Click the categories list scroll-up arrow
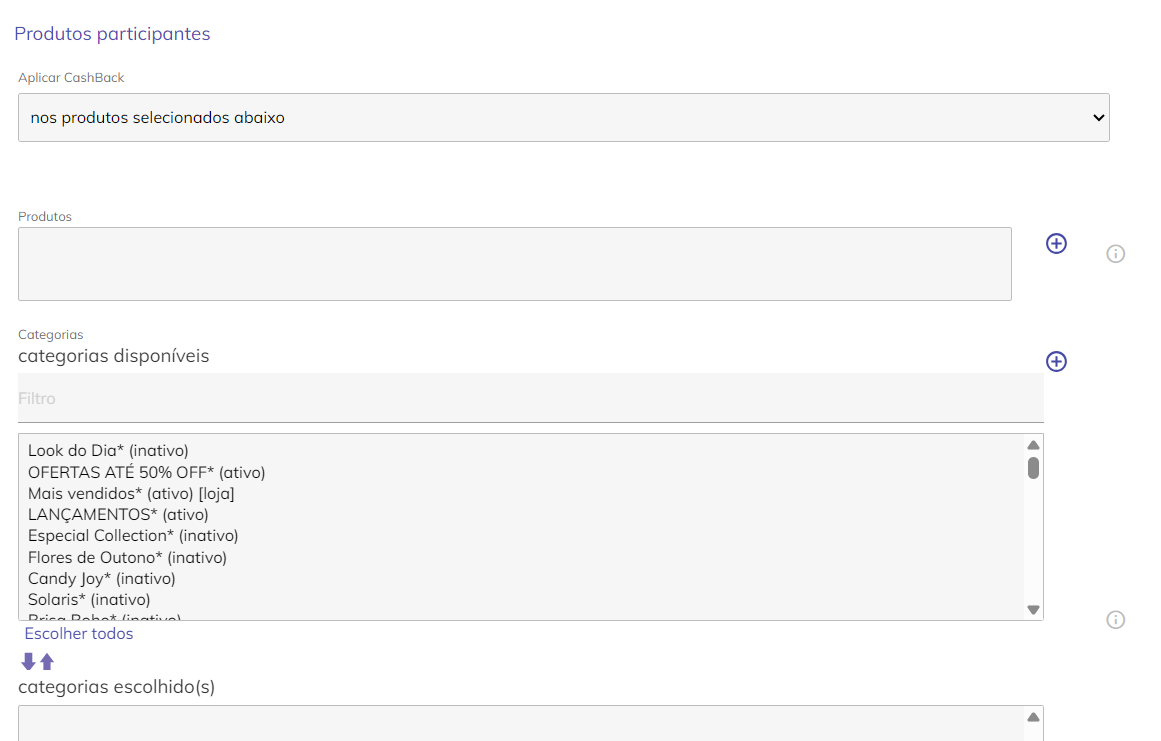Image resolution: width=1161 pixels, height=741 pixels. (x=1033, y=445)
